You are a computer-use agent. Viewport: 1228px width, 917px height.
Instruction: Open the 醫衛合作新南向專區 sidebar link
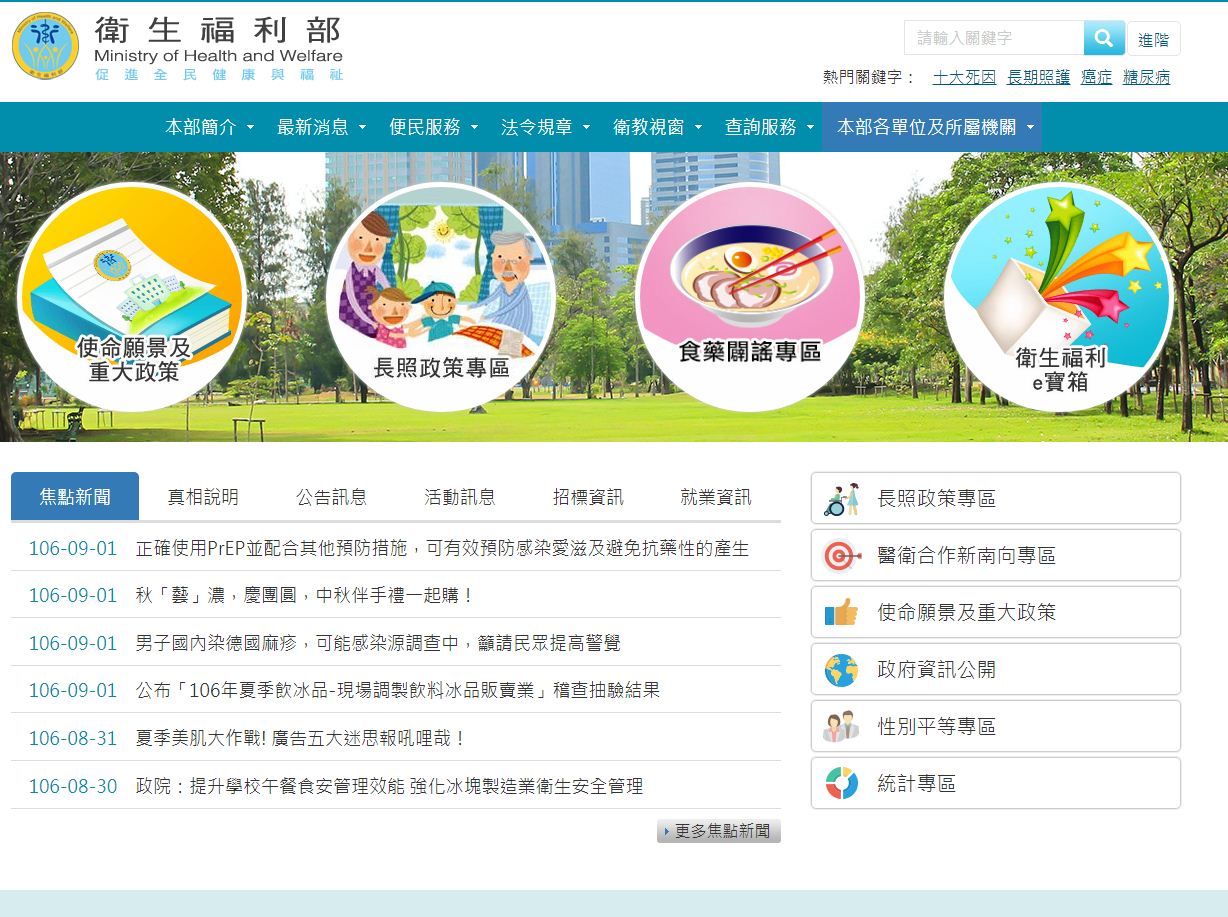point(996,555)
